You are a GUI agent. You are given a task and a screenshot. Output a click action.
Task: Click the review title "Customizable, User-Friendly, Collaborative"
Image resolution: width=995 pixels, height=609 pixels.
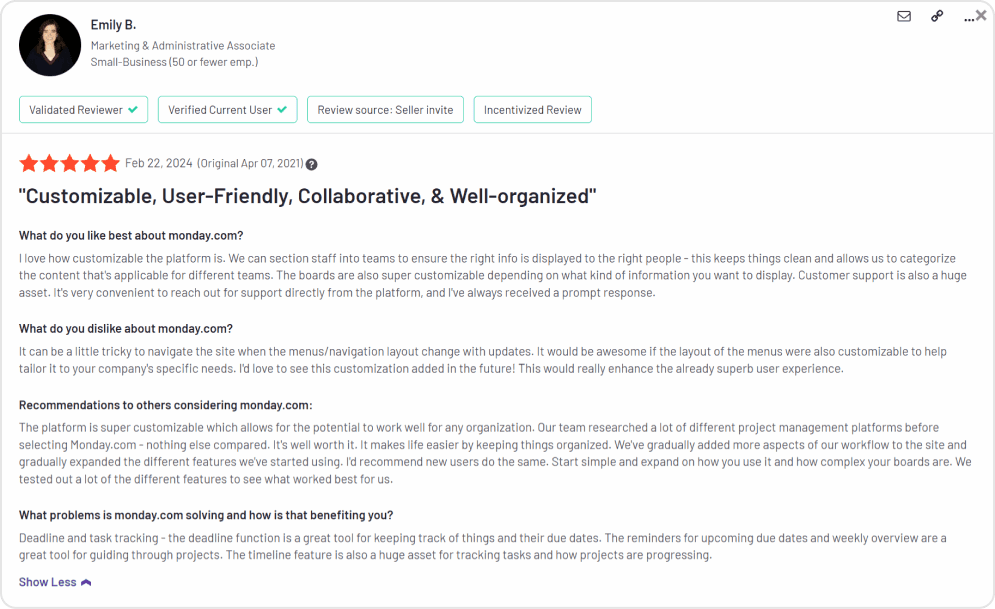pyautogui.click(x=308, y=196)
